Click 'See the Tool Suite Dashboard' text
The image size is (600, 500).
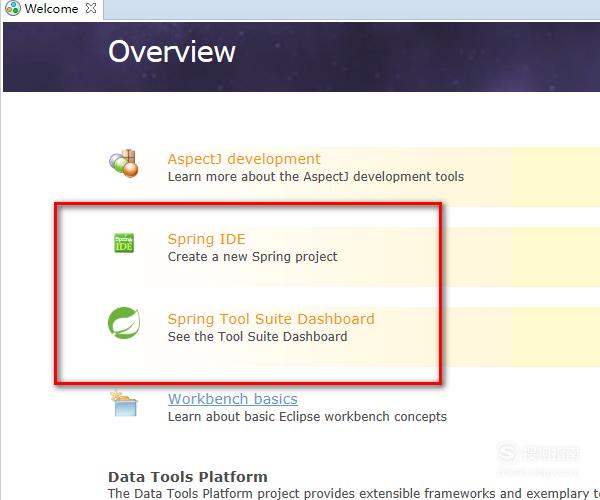coord(258,337)
